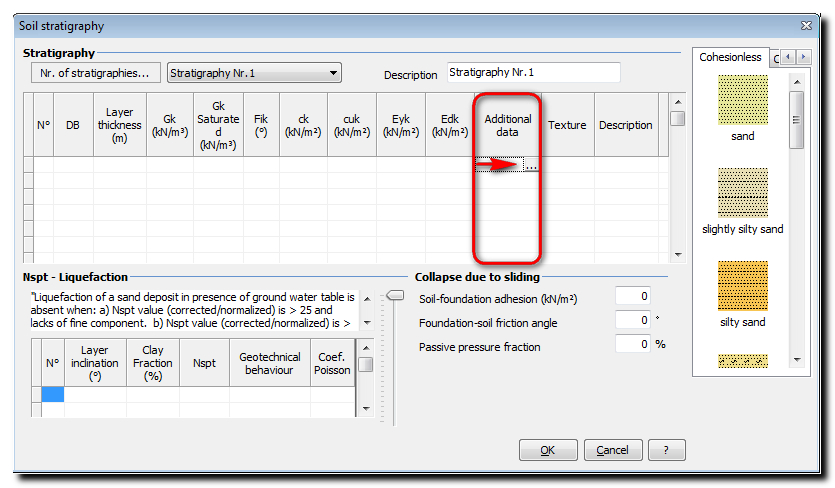
Task: Click the vertical slider handle
Action: click(395, 296)
